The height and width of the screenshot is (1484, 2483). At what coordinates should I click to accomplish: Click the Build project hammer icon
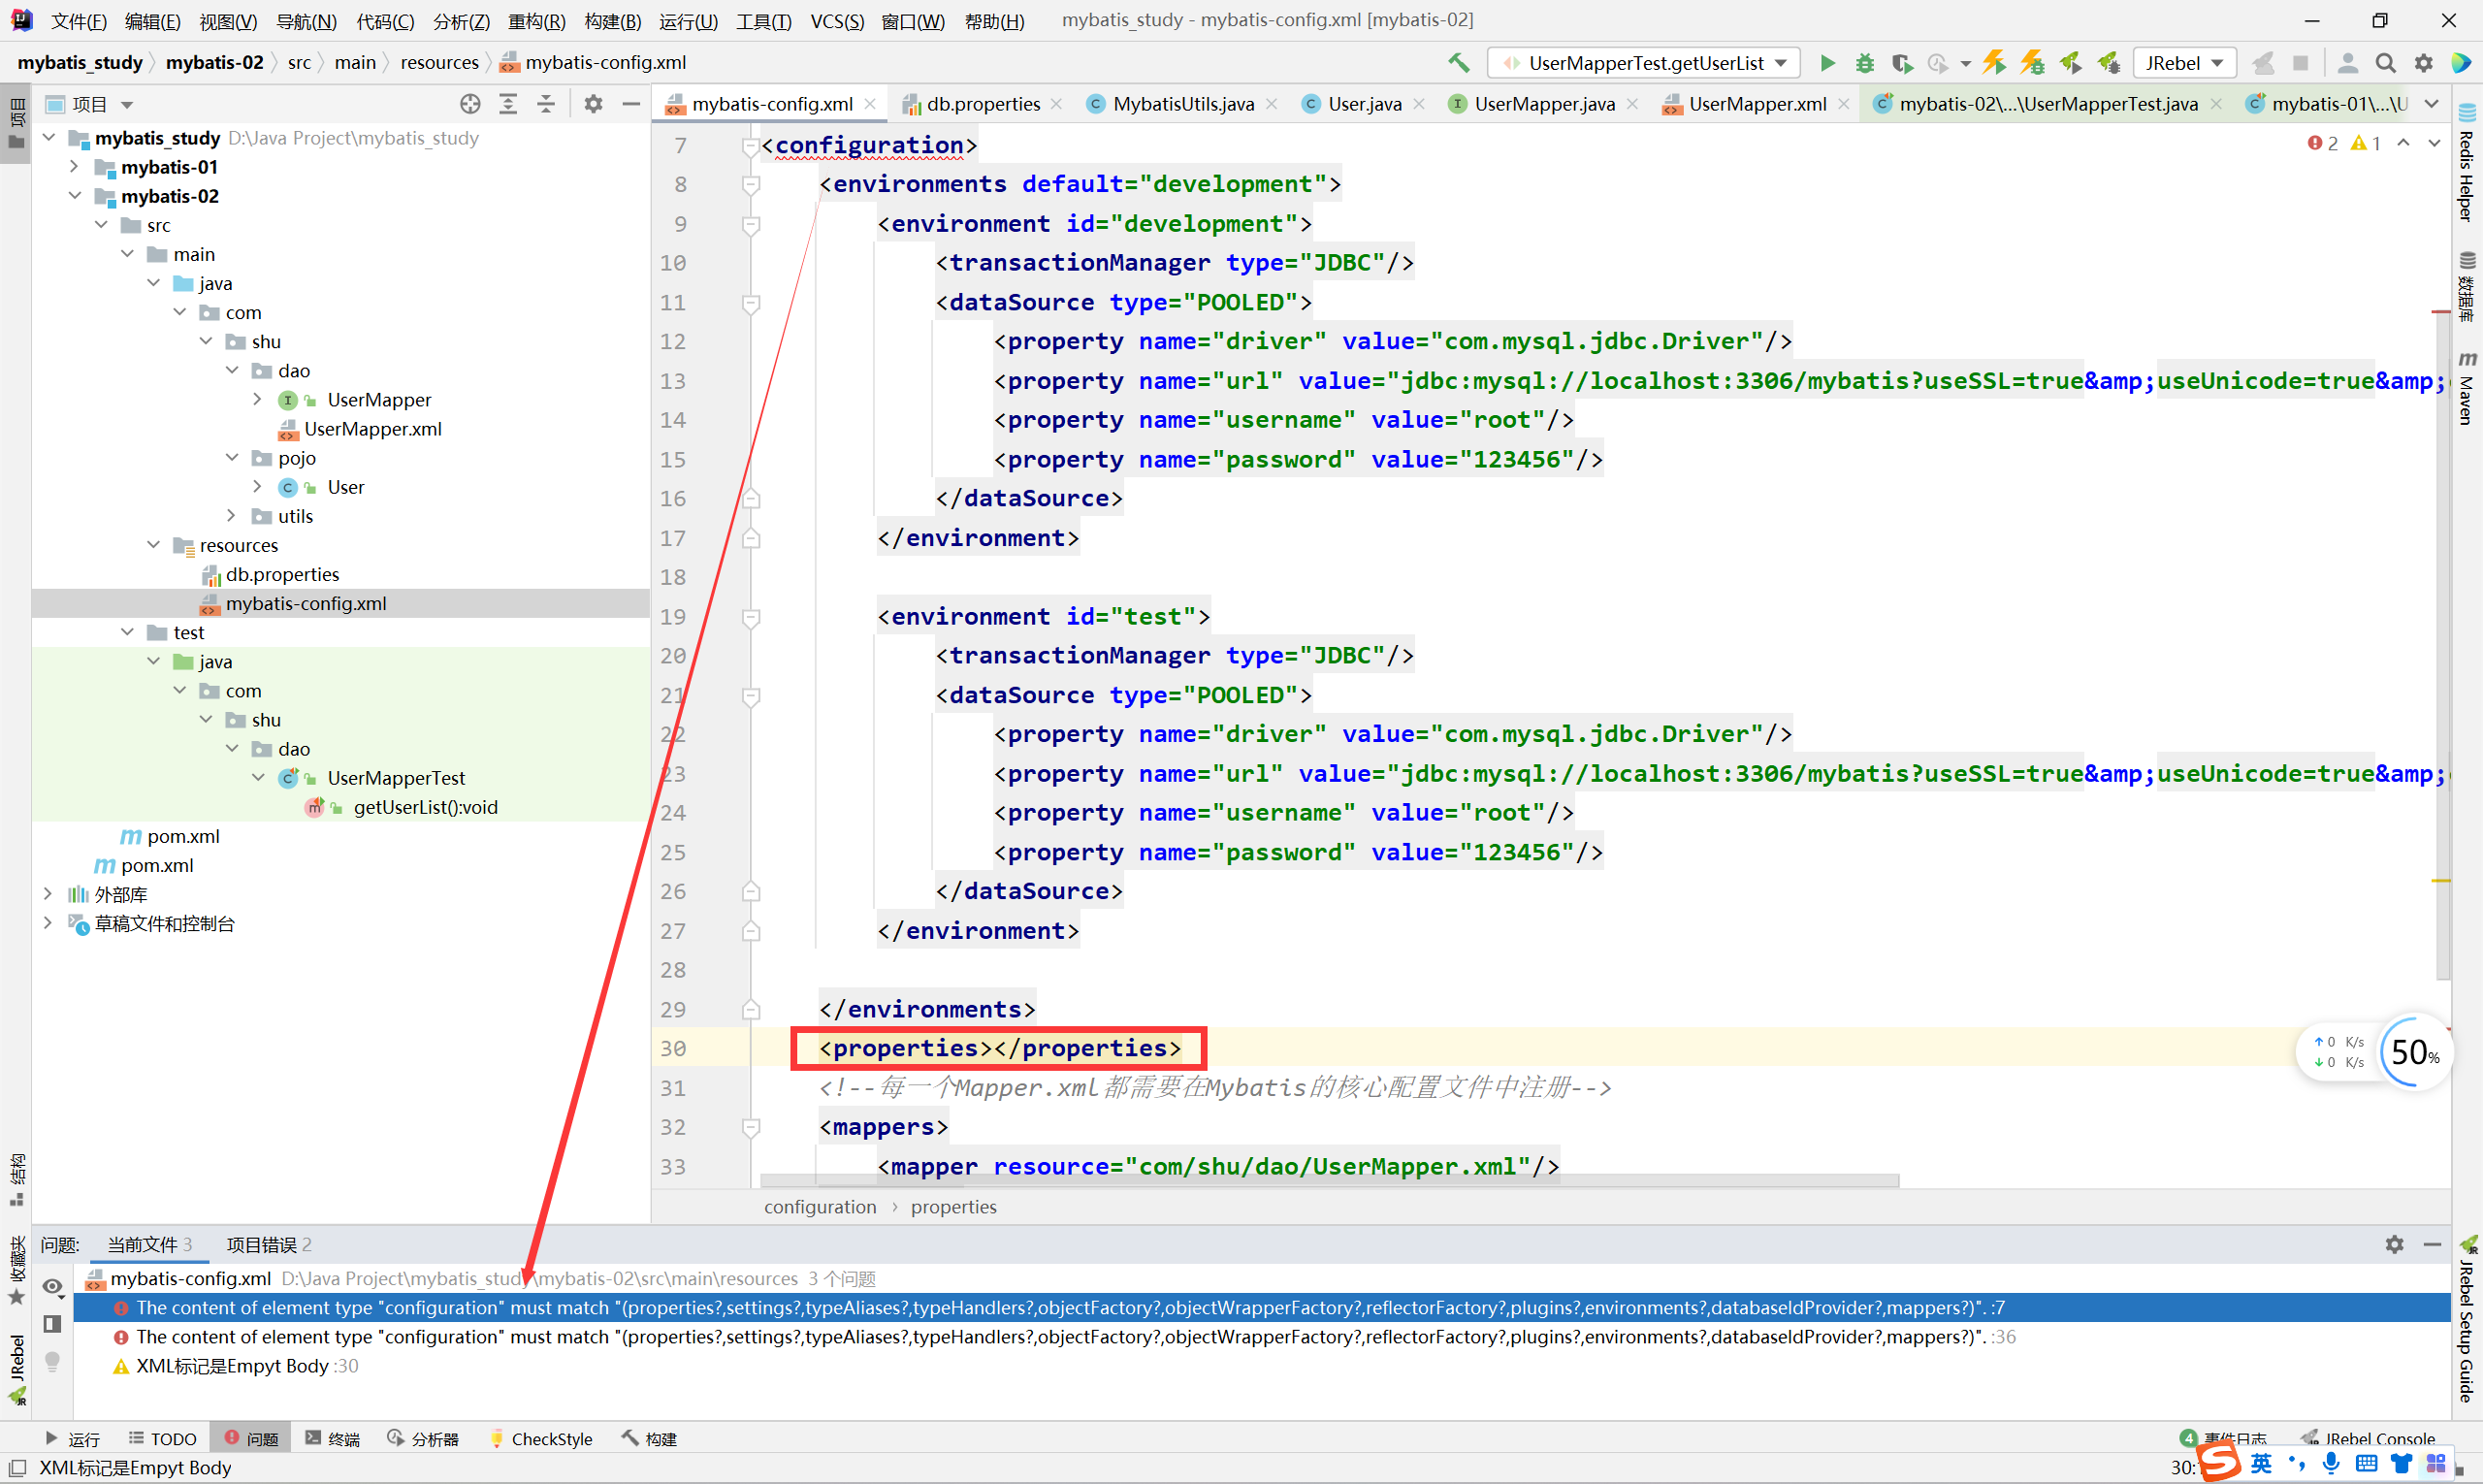1458,63
